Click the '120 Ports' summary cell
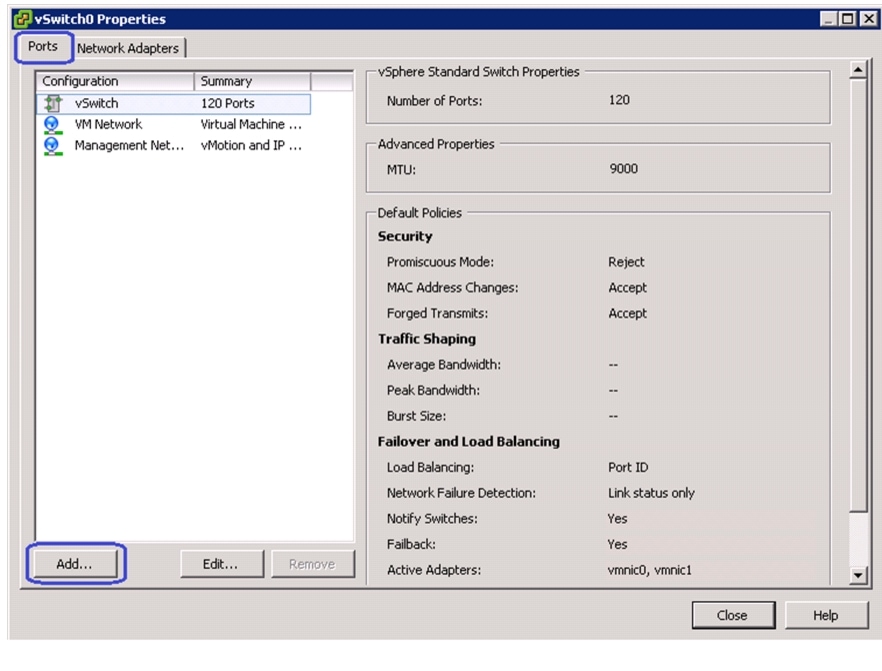The height and width of the screenshot is (671, 882). click(x=228, y=103)
